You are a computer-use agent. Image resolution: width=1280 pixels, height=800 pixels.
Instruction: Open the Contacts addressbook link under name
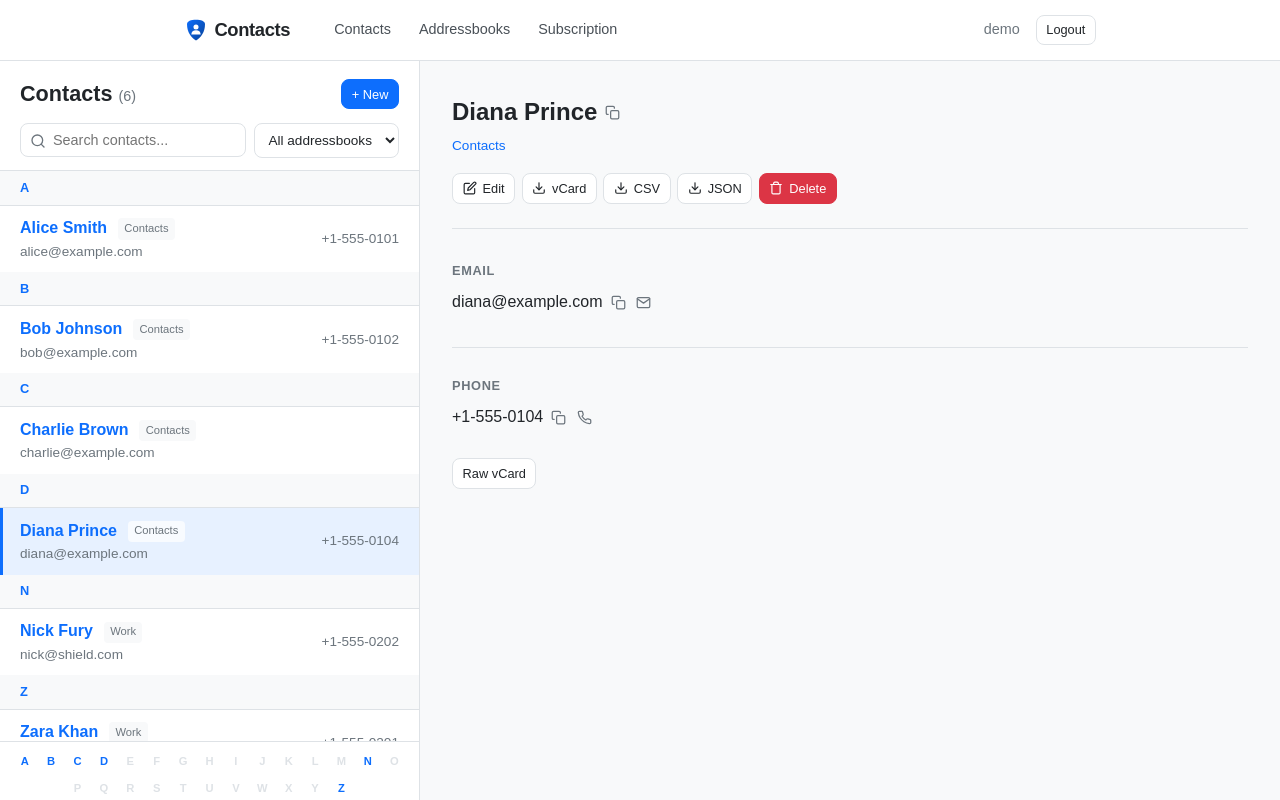(x=479, y=146)
